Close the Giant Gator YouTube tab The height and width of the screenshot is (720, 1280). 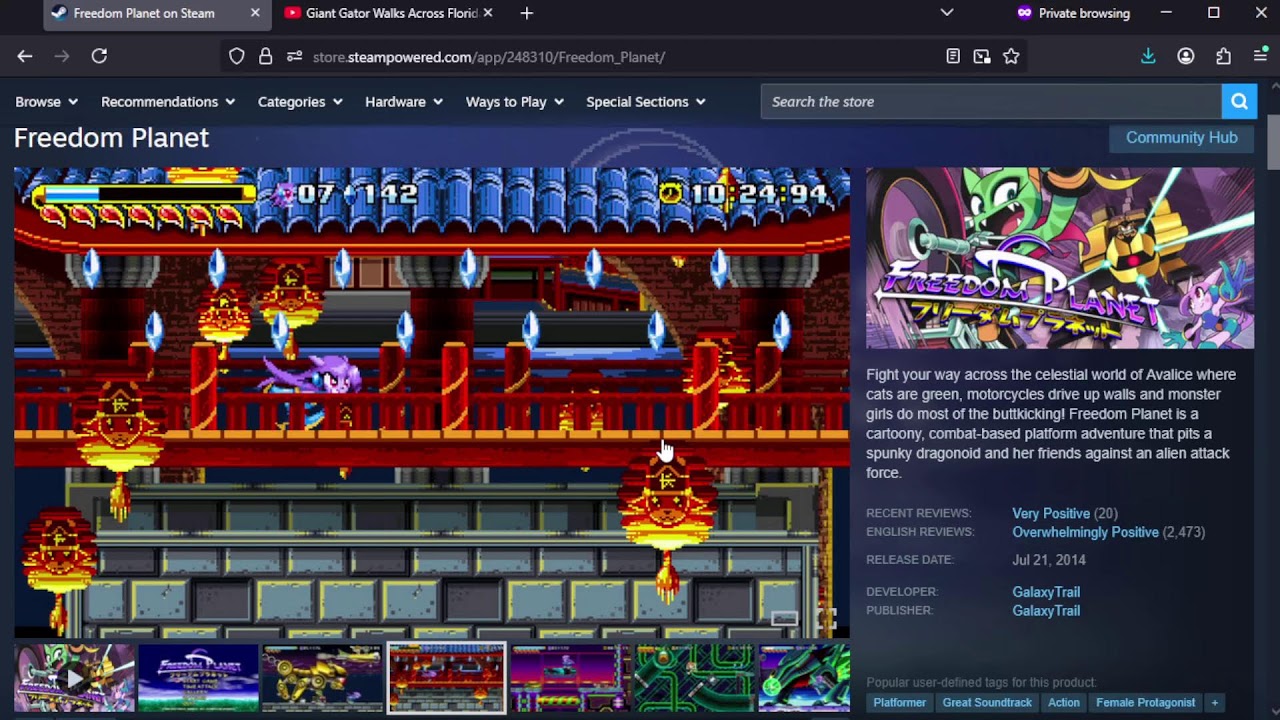click(x=488, y=13)
